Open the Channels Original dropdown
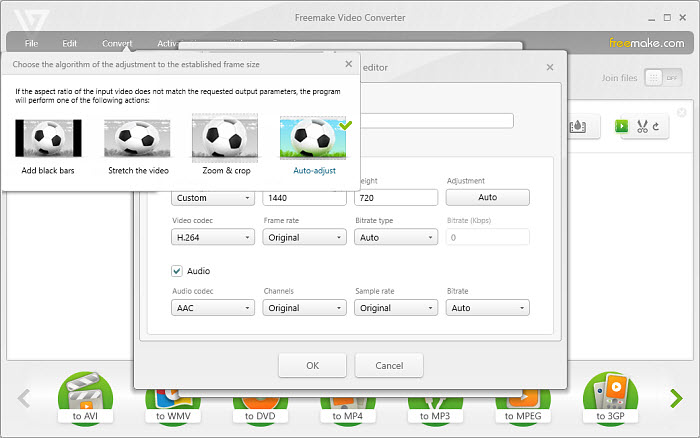700x438 pixels. tap(304, 308)
